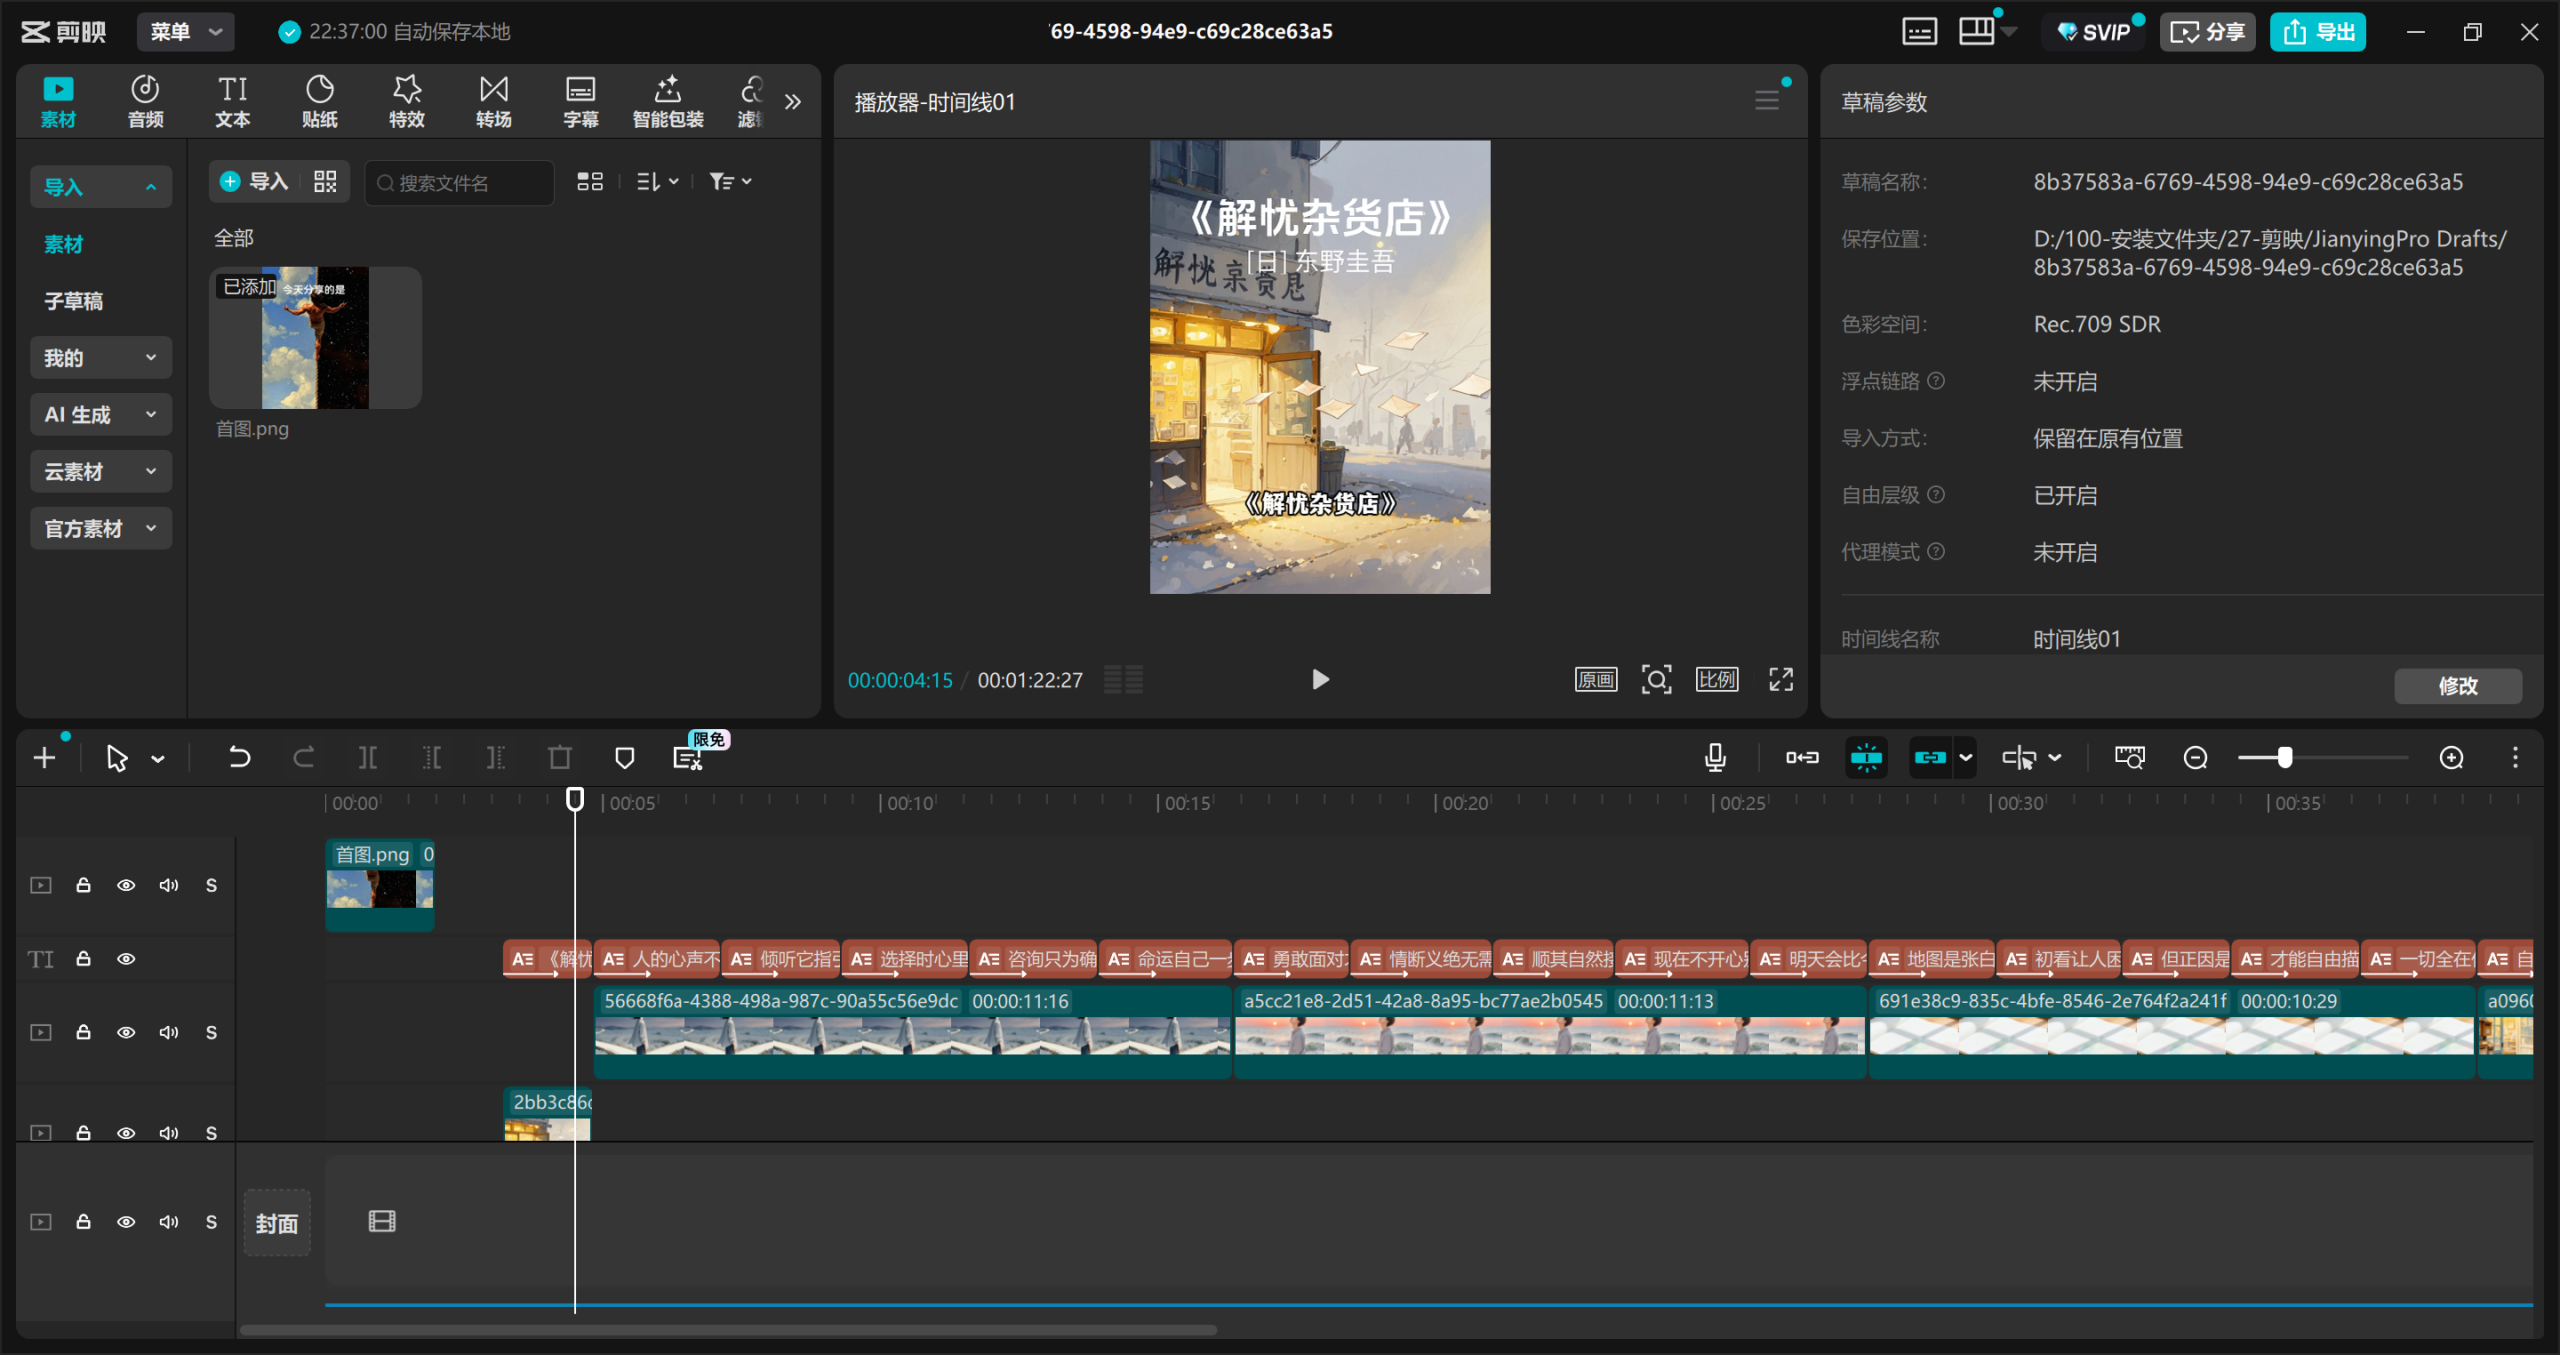Screen dimensions: 2560x1355
Task: Expand the AI 生成 sidebar section
Action: tap(100, 414)
